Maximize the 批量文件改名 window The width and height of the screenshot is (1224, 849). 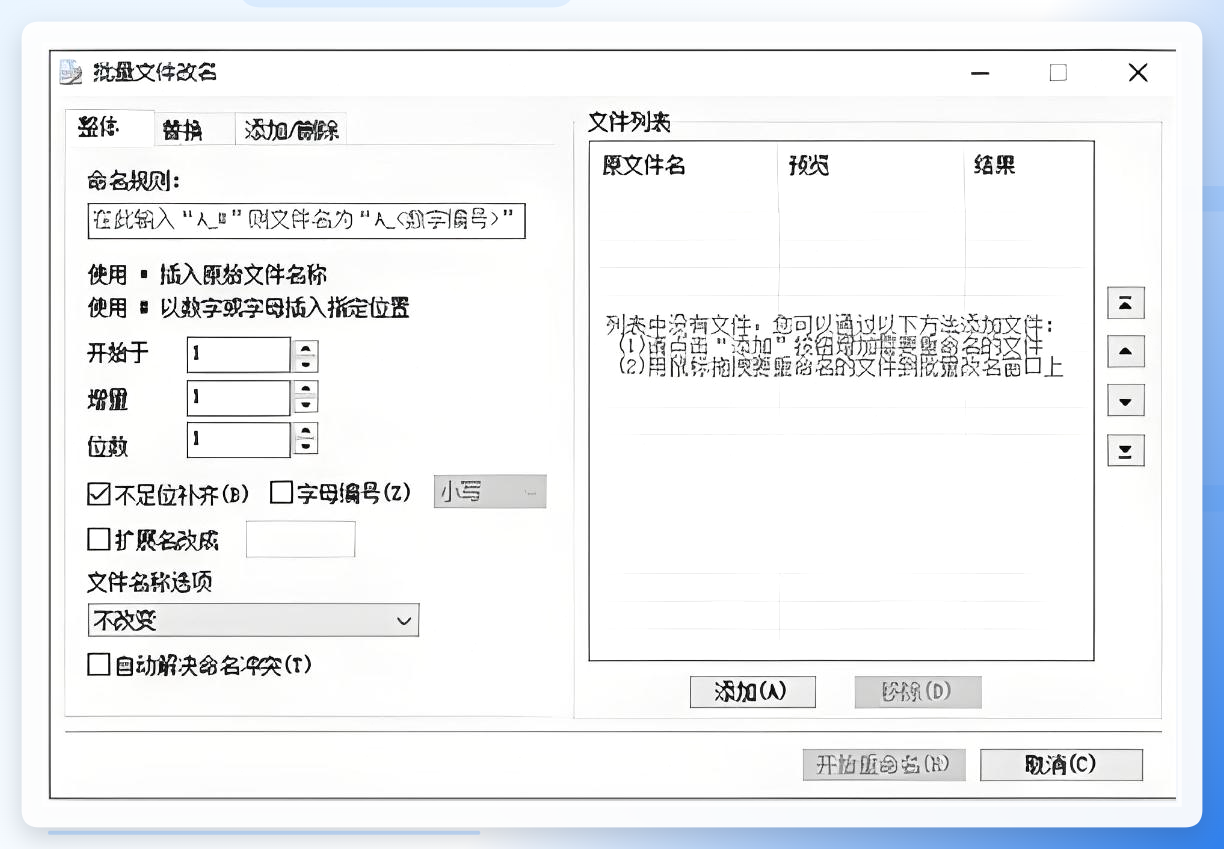1058,73
